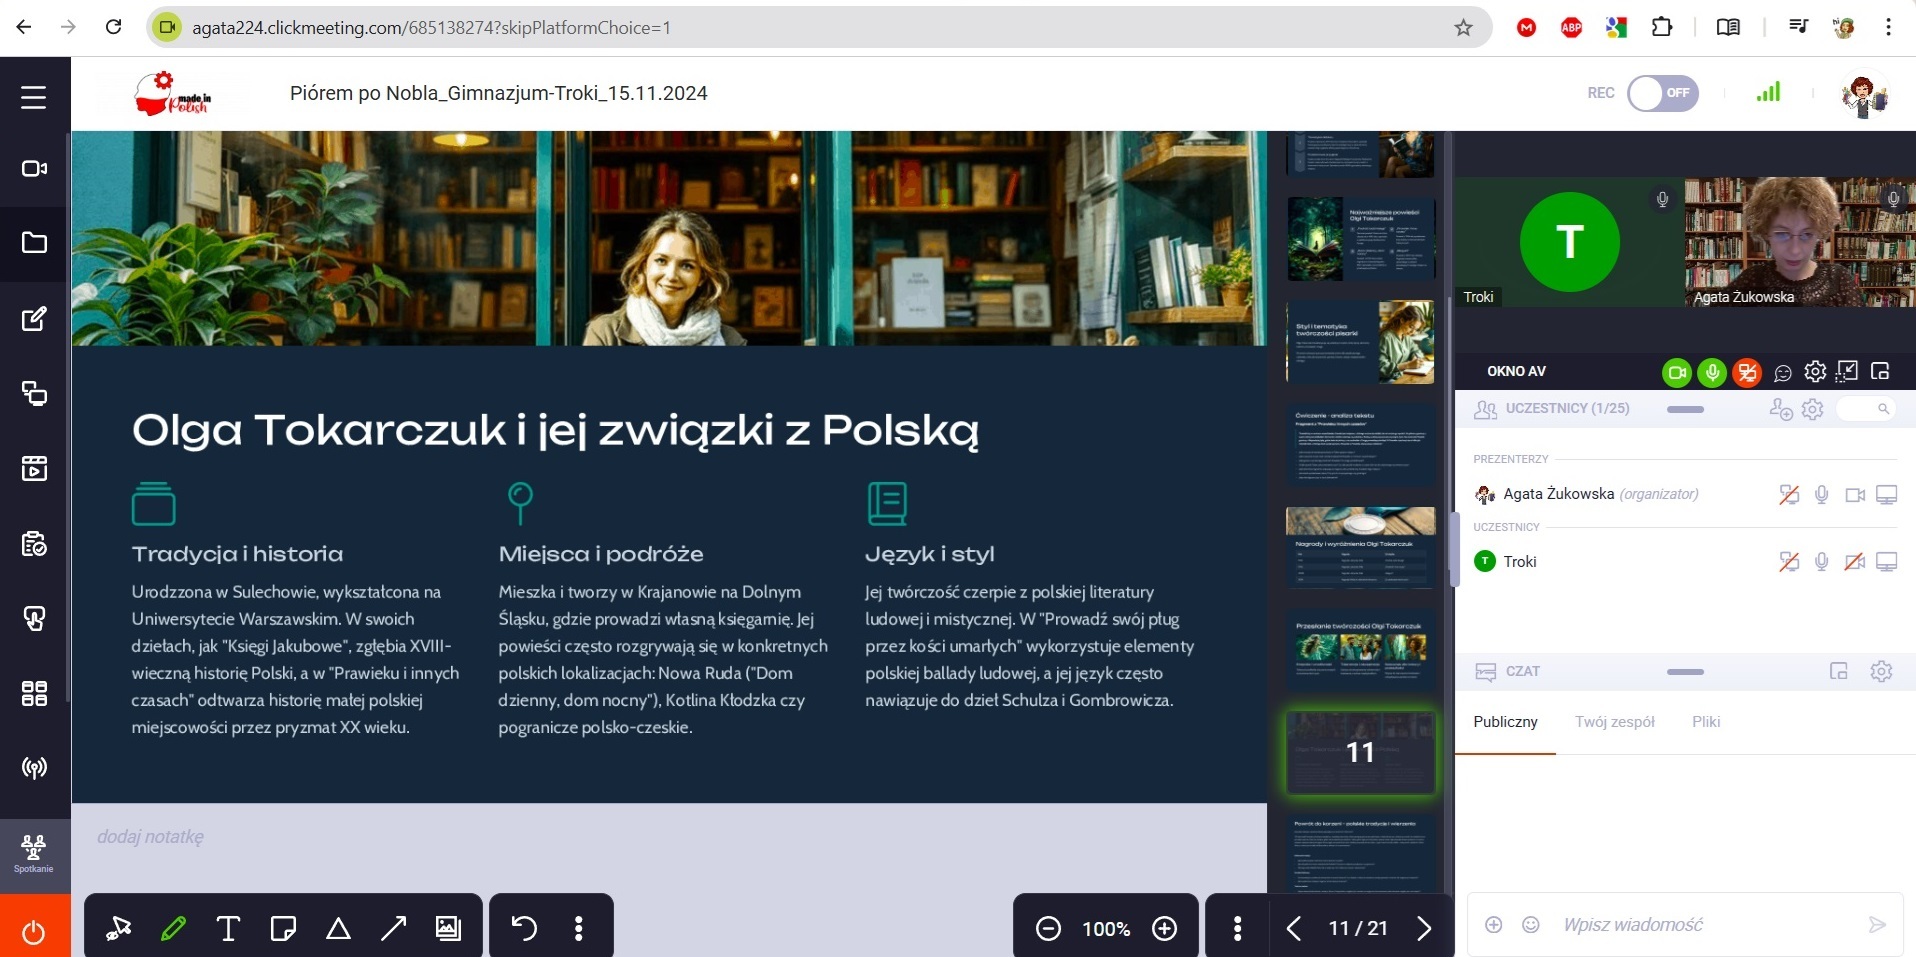The image size is (1916, 957).
Task: Pop out the chat window icon
Action: [1838, 671]
